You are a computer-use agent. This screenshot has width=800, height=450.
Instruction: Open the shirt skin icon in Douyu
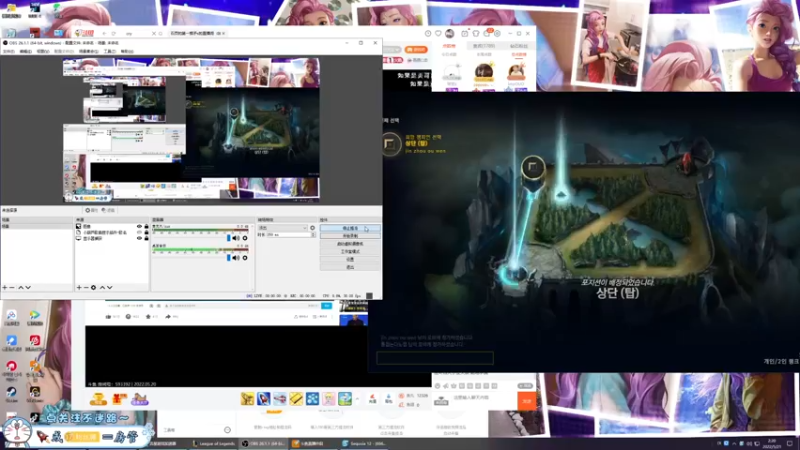[476, 33]
